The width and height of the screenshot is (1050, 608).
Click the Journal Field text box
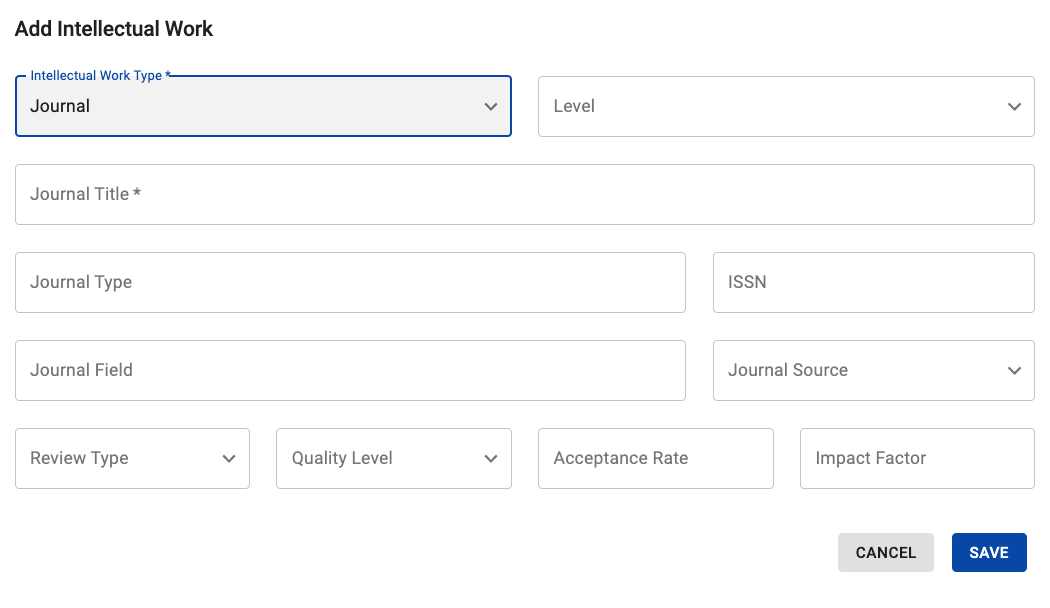tap(350, 371)
